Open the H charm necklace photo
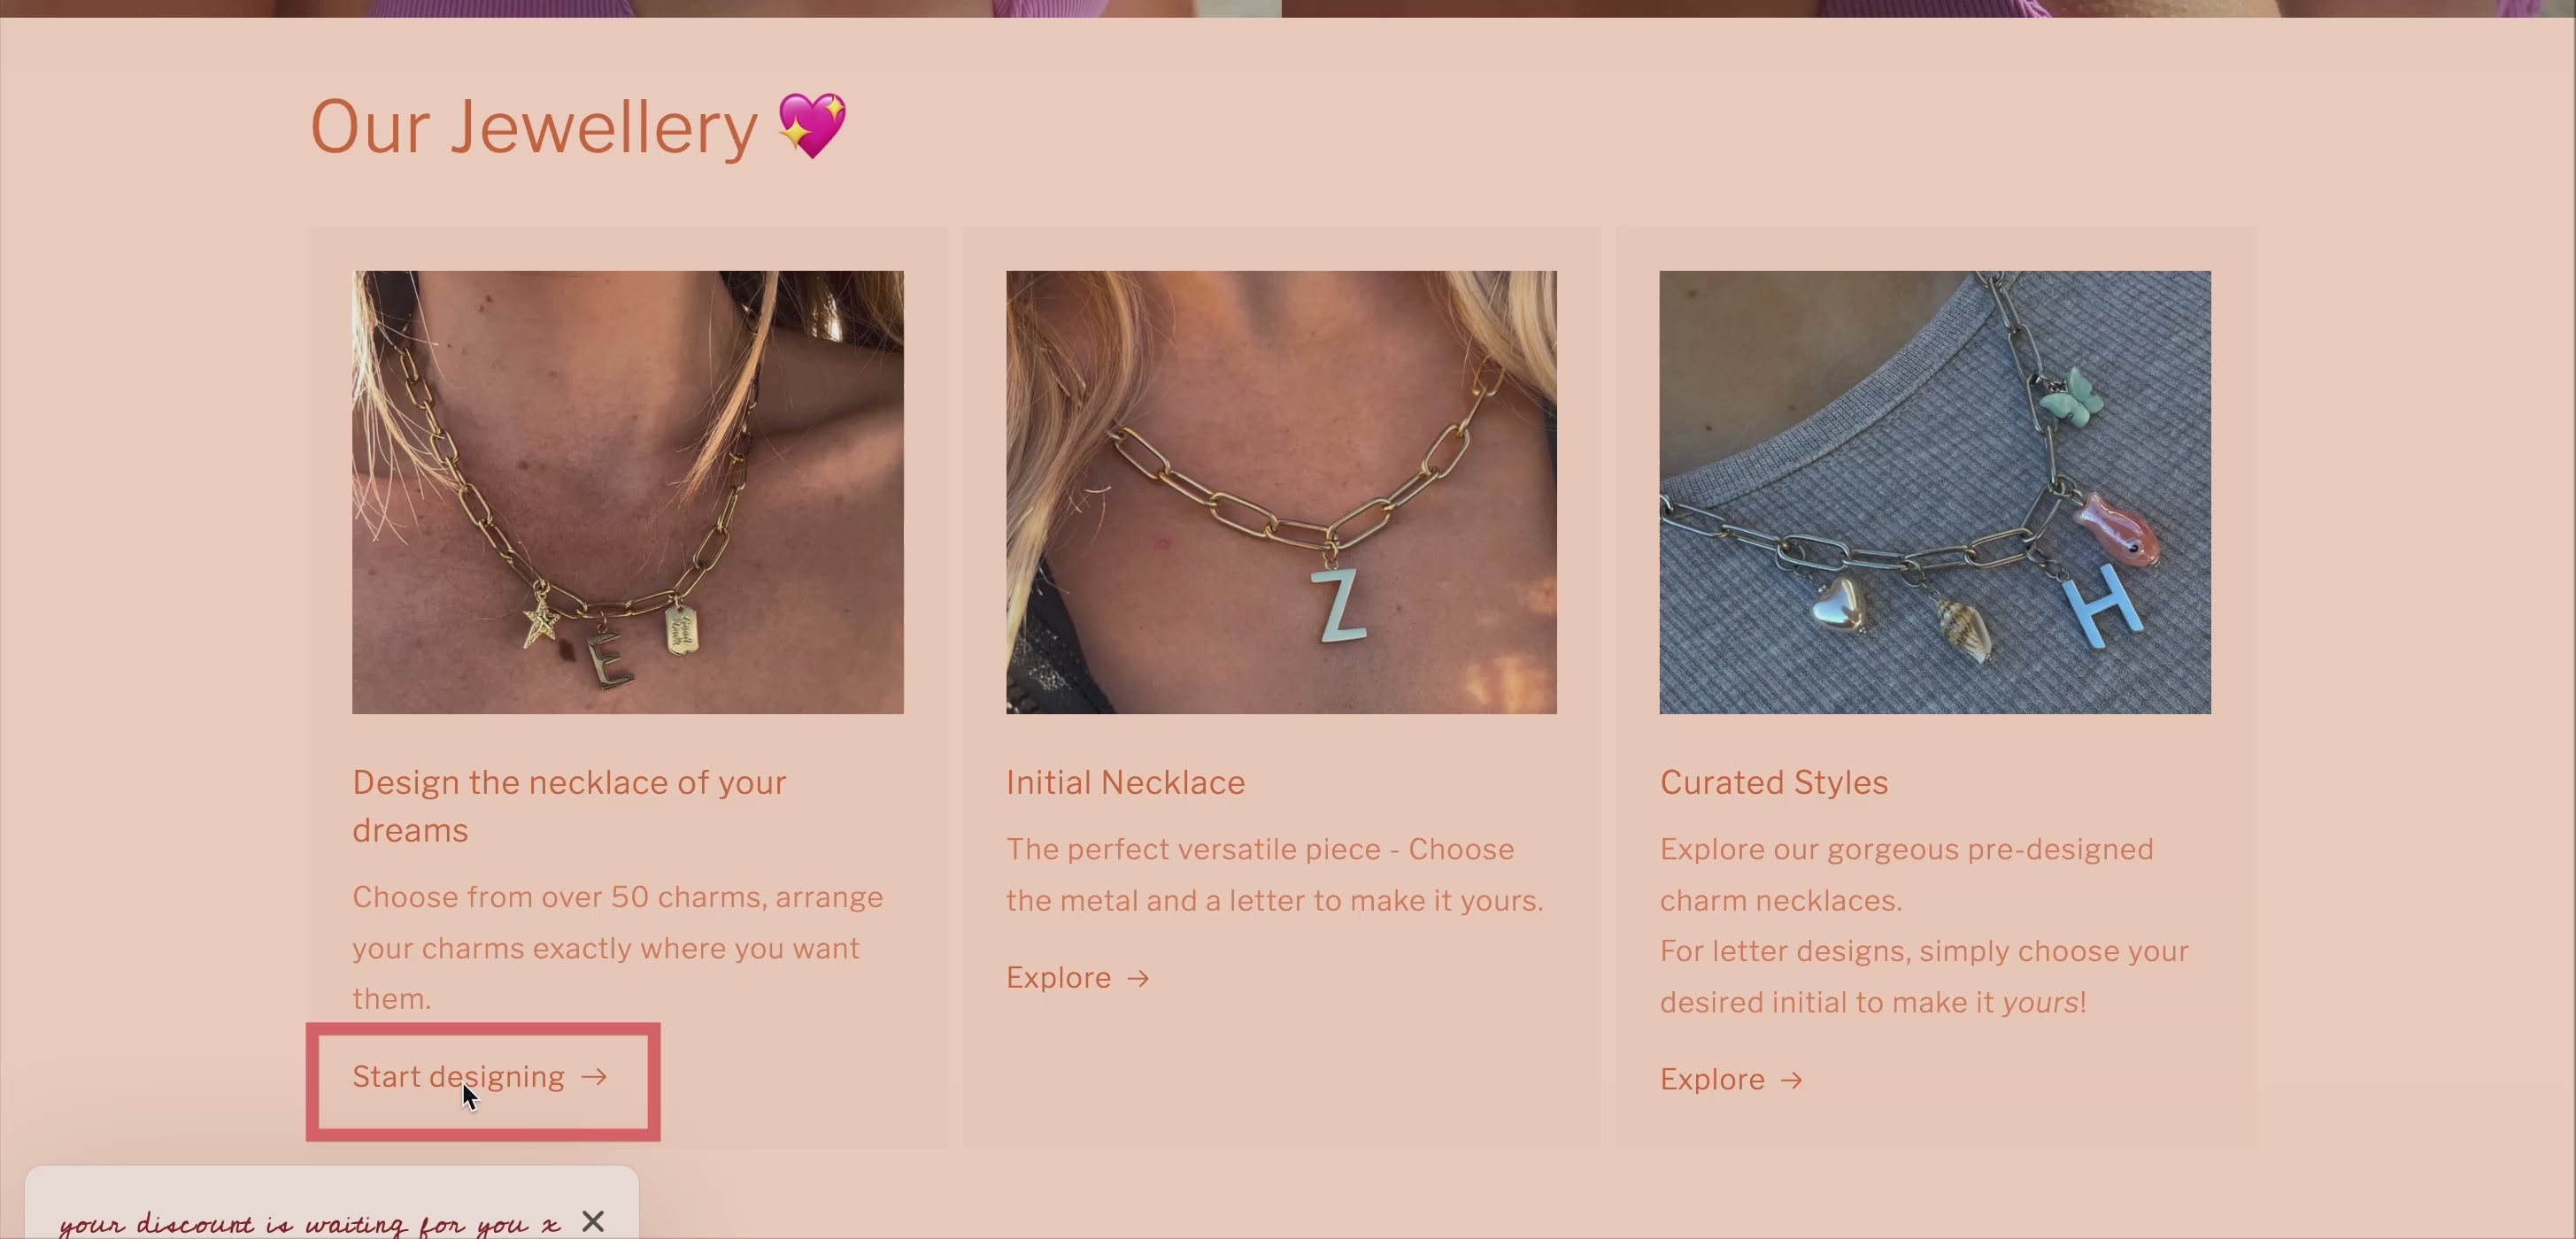This screenshot has height=1239, width=2576. (1935, 492)
